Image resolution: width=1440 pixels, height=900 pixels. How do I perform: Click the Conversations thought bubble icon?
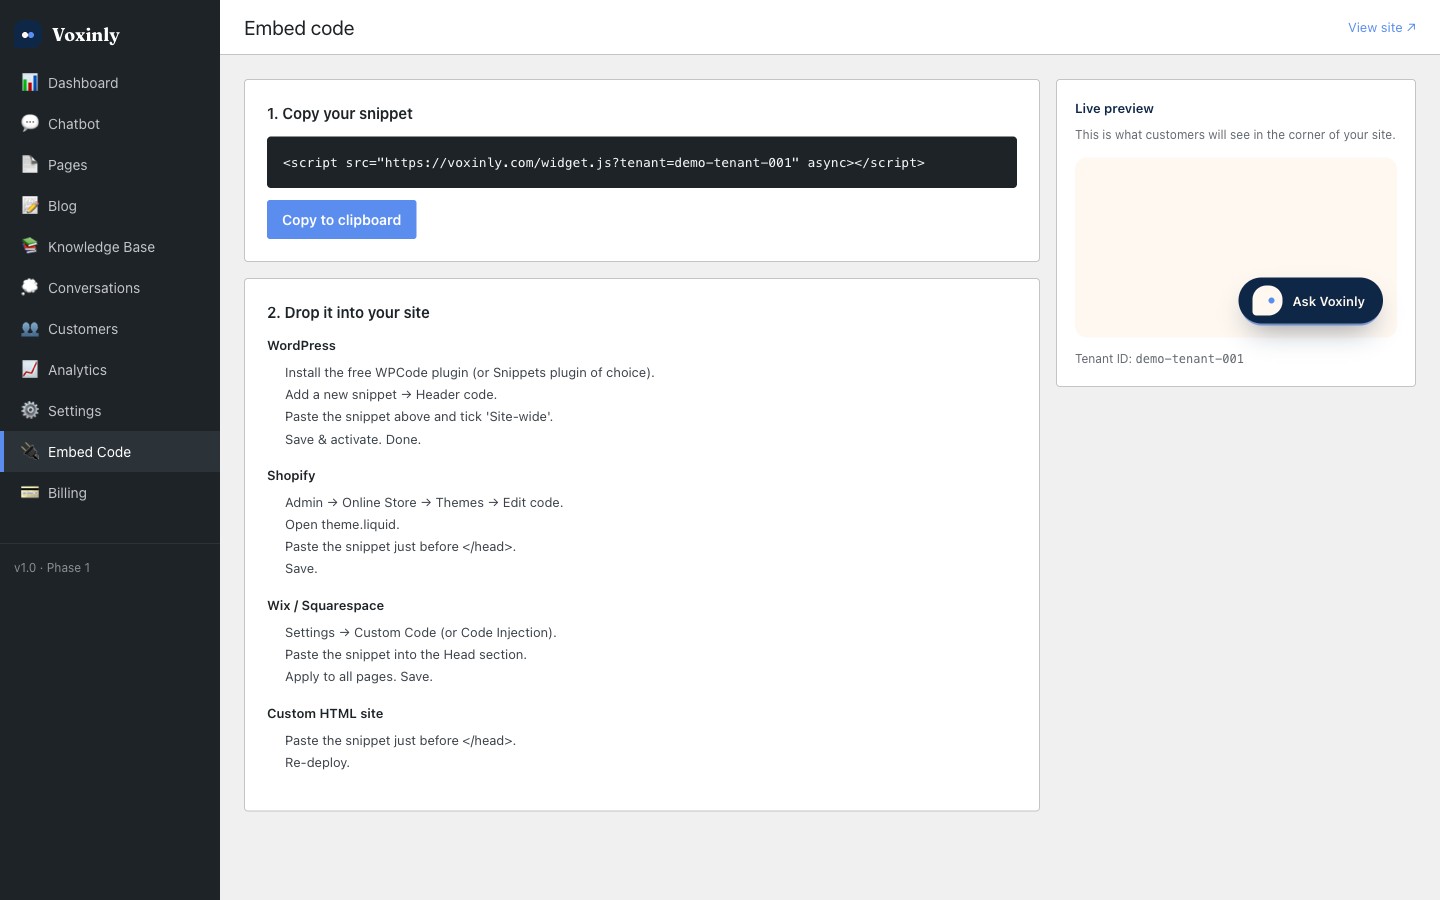30,287
